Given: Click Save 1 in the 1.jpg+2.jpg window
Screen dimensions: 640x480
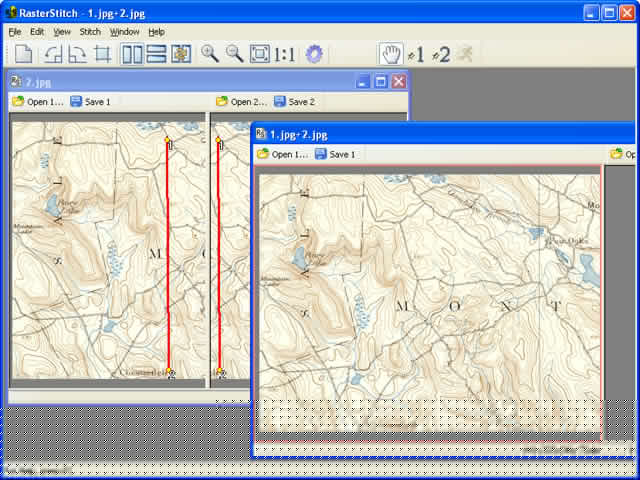Looking at the screenshot, I should click(x=335, y=154).
